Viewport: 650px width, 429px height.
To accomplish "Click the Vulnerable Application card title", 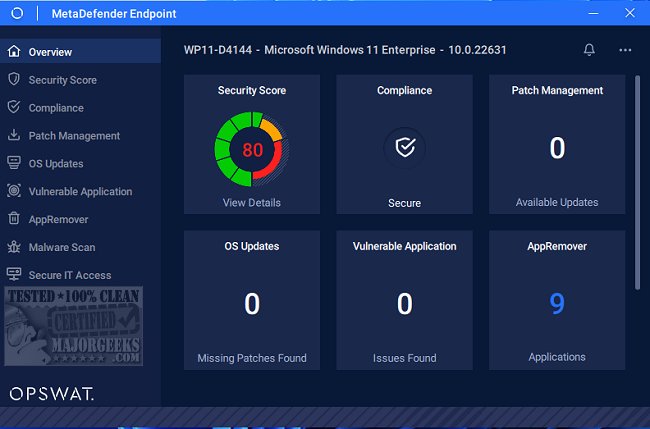I will pyautogui.click(x=405, y=246).
